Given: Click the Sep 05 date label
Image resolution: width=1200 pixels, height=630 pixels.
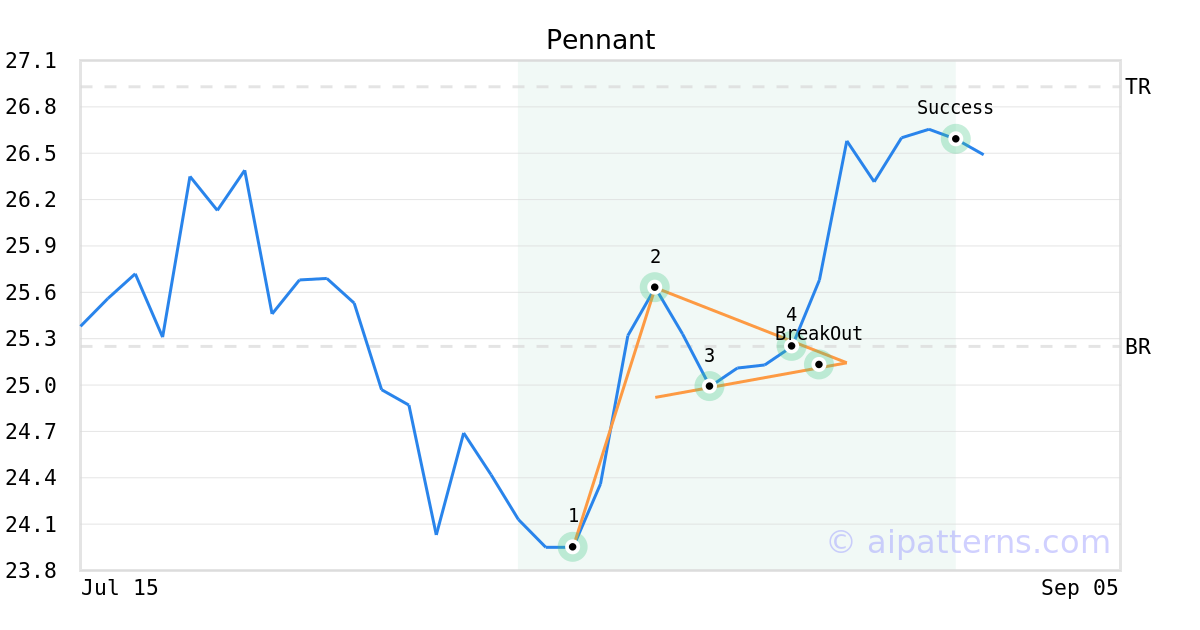Looking at the screenshot, I should (x=1079, y=588).
